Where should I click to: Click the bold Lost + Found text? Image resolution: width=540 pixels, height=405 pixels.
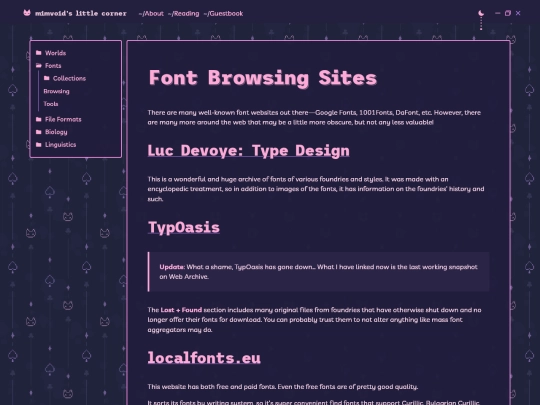point(181,310)
